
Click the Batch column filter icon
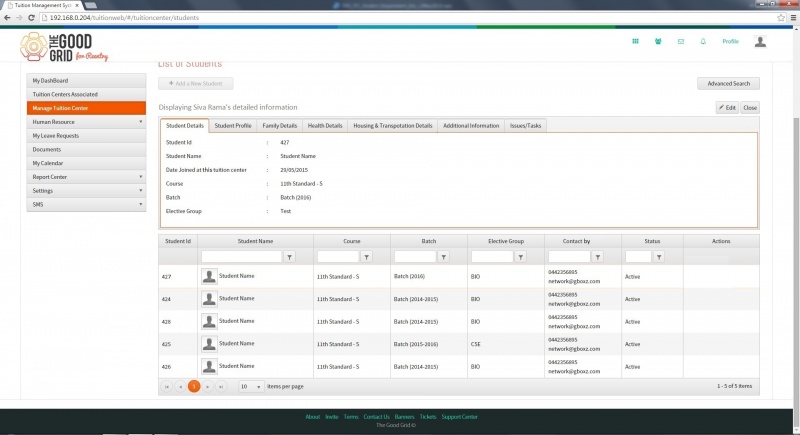[443, 257]
